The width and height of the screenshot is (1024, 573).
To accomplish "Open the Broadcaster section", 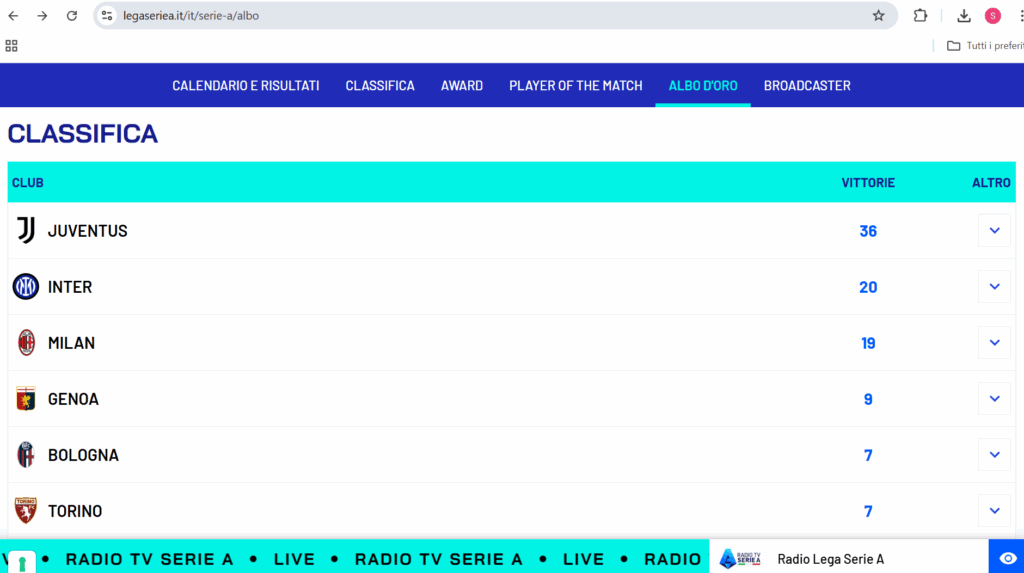I will coord(807,86).
